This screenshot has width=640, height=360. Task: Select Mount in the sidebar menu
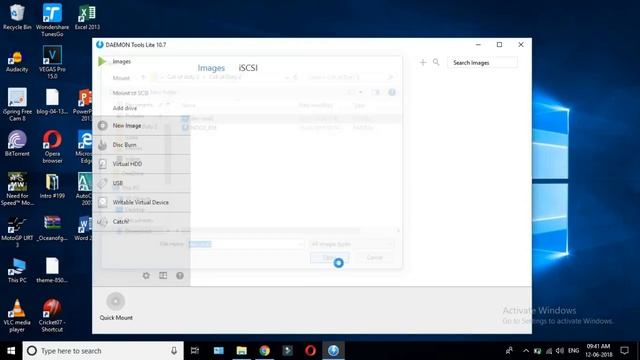point(121,78)
